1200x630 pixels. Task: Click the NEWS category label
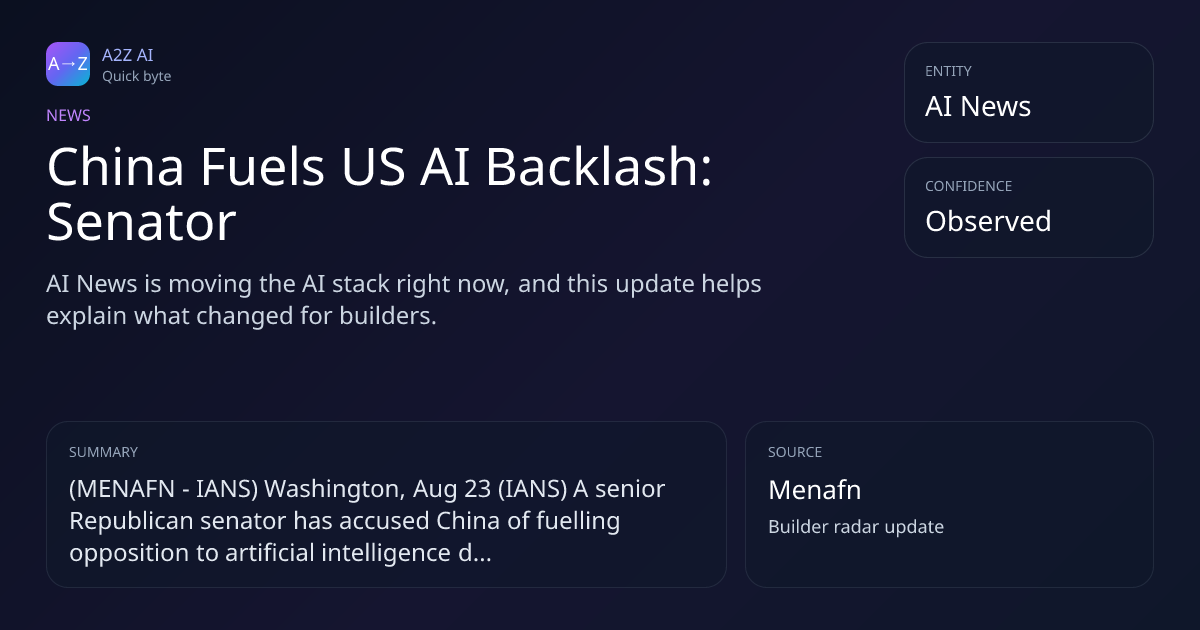coord(68,115)
